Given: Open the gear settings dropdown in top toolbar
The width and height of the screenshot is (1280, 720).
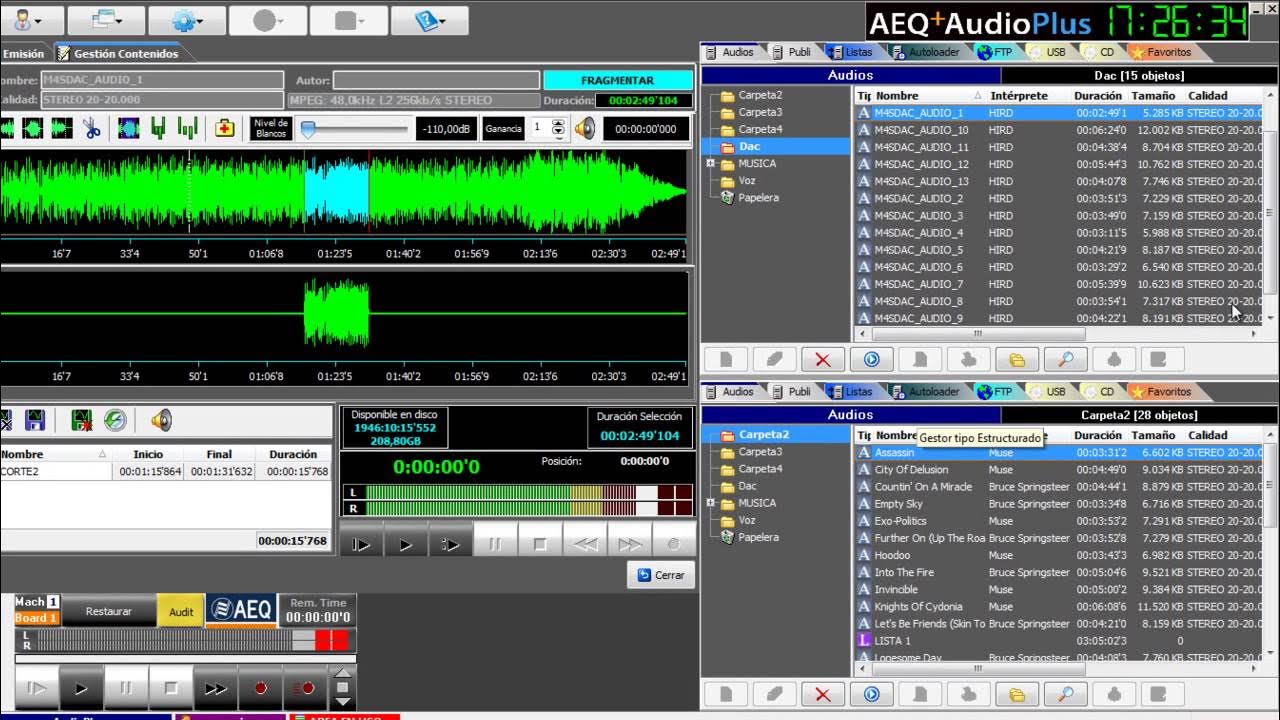Looking at the screenshot, I should pos(187,19).
